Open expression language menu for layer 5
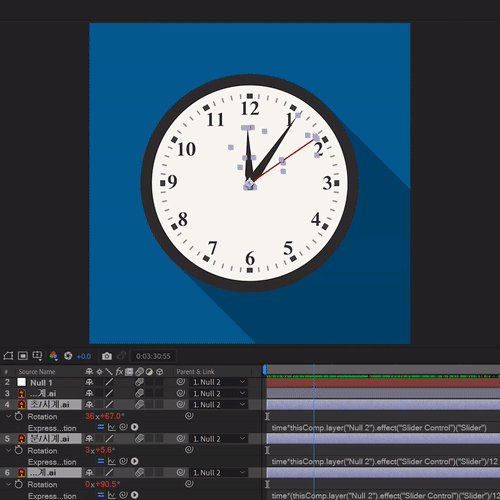This screenshot has width=500, height=500. tap(135, 461)
